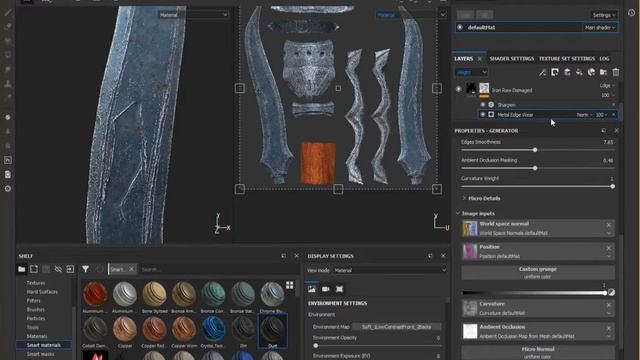This screenshot has width=640, height=360.
Task: Toggle visibility of Metal Edge Wear generator
Action: click(483, 115)
